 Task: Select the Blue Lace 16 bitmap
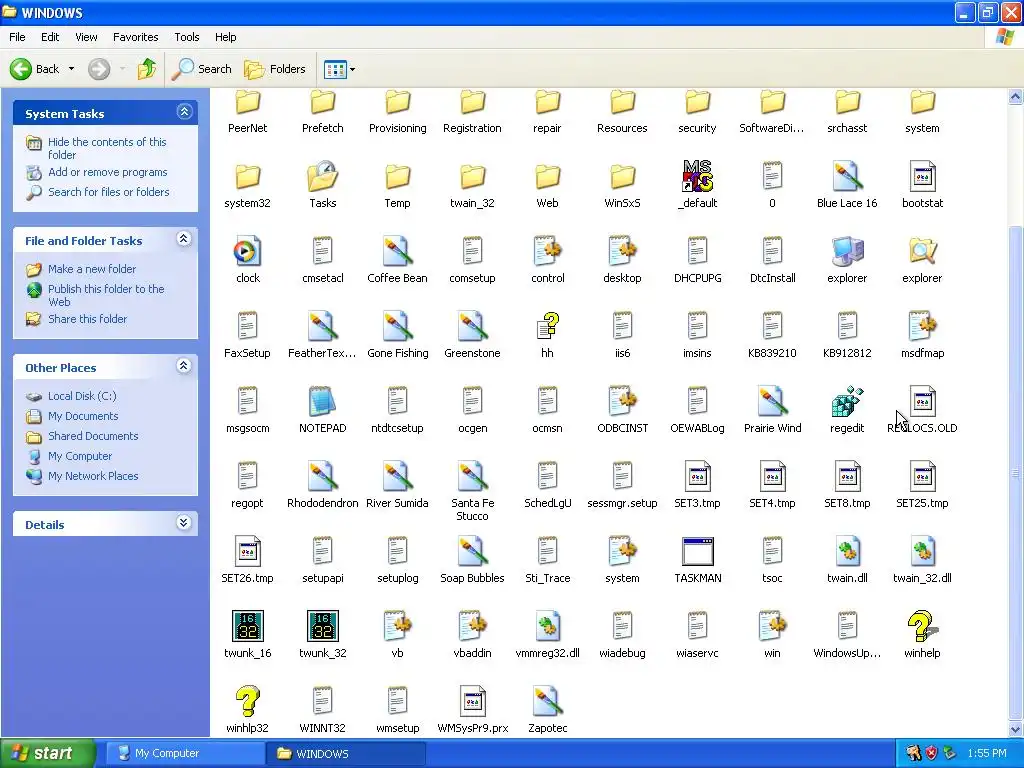(x=847, y=176)
